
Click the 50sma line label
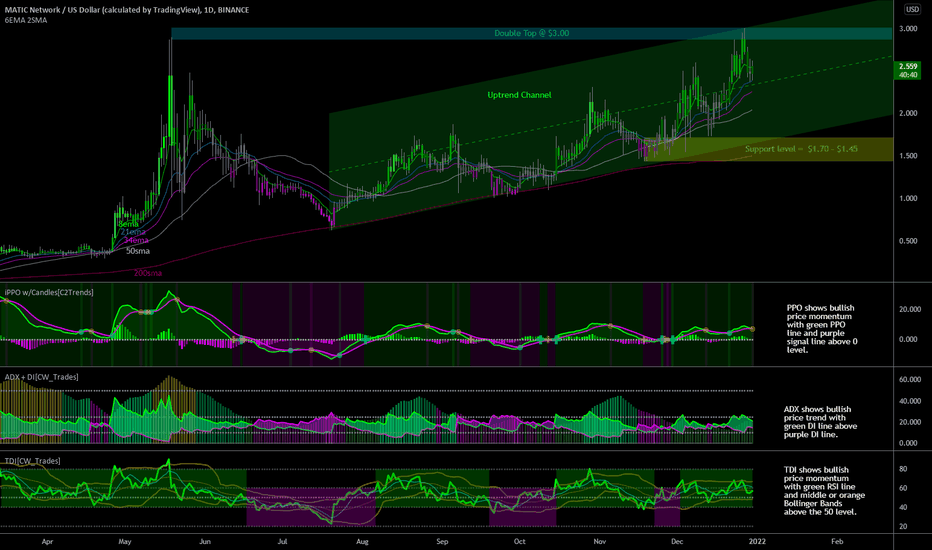coord(138,251)
